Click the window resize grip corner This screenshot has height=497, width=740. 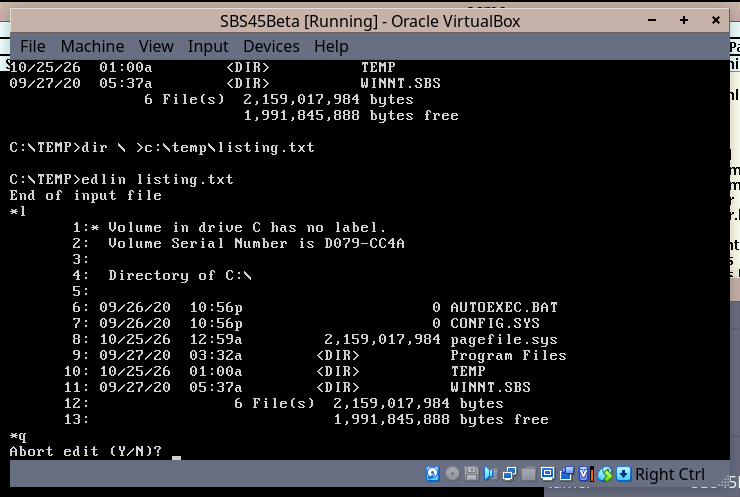point(724,481)
